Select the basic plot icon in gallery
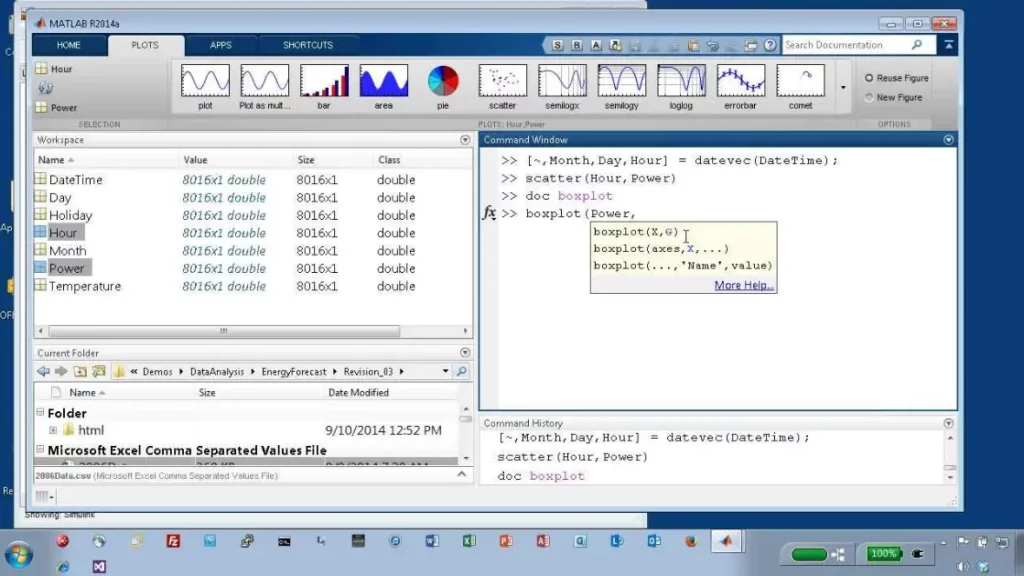 coord(205,82)
